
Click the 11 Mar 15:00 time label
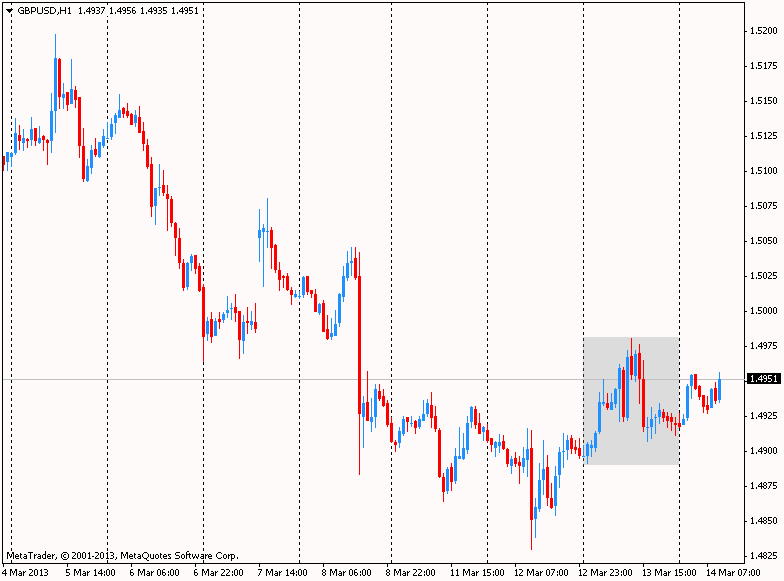coord(477,572)
